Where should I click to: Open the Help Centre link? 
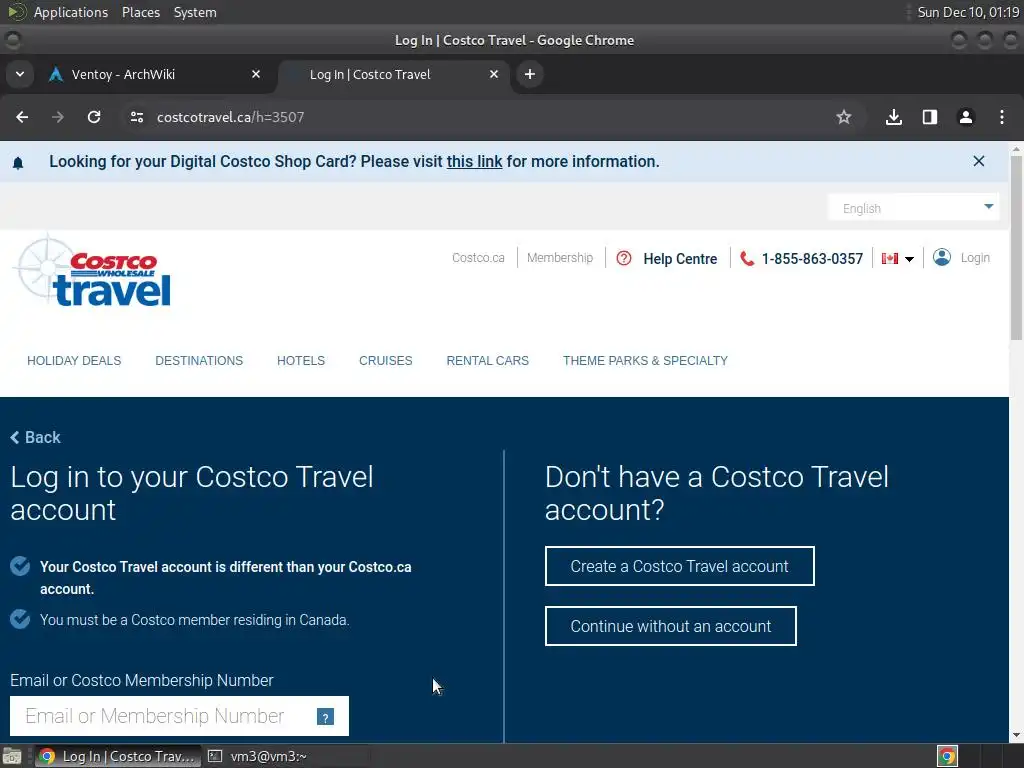[680, 259]
